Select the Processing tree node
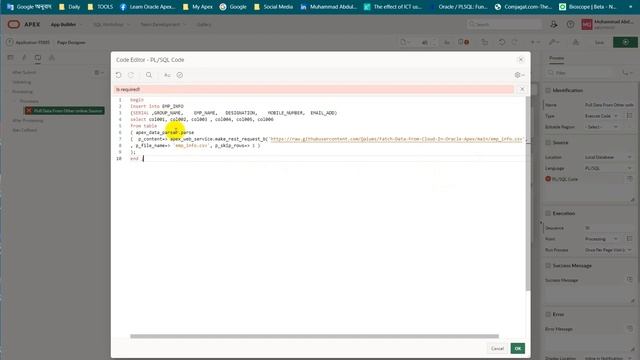The image size is (640, 360). pos(22,92)
